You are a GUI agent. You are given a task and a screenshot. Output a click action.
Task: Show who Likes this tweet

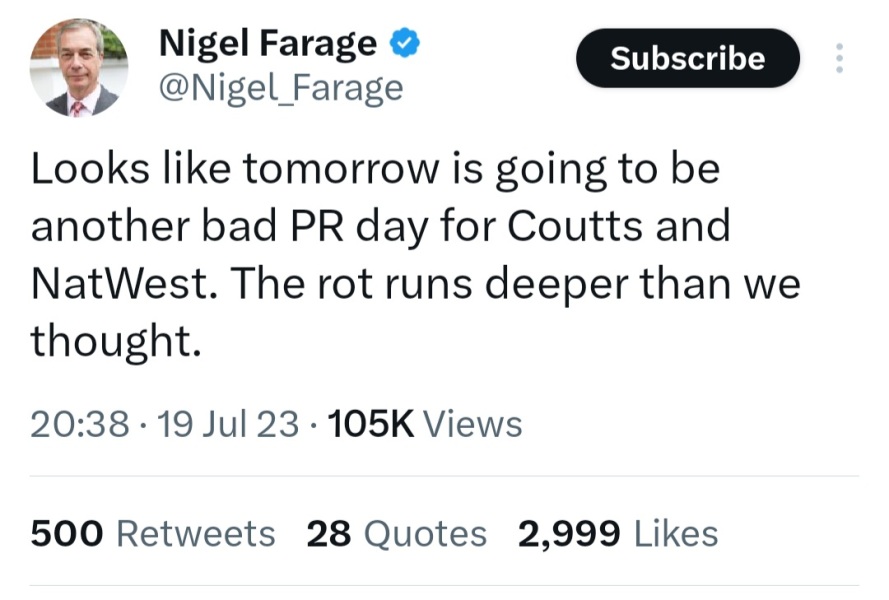pos(676,533)
